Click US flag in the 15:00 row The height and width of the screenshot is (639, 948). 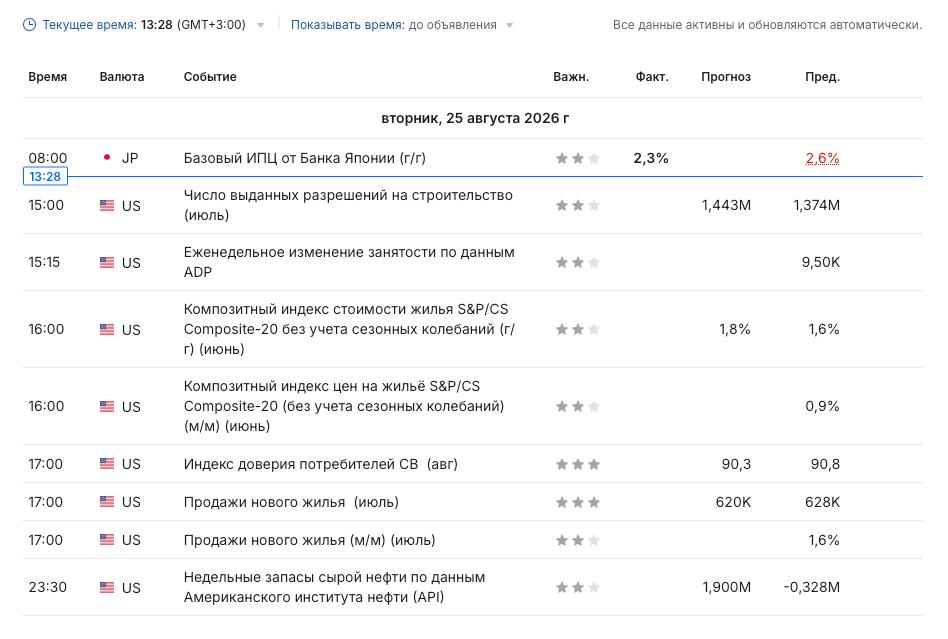[107, 206]
